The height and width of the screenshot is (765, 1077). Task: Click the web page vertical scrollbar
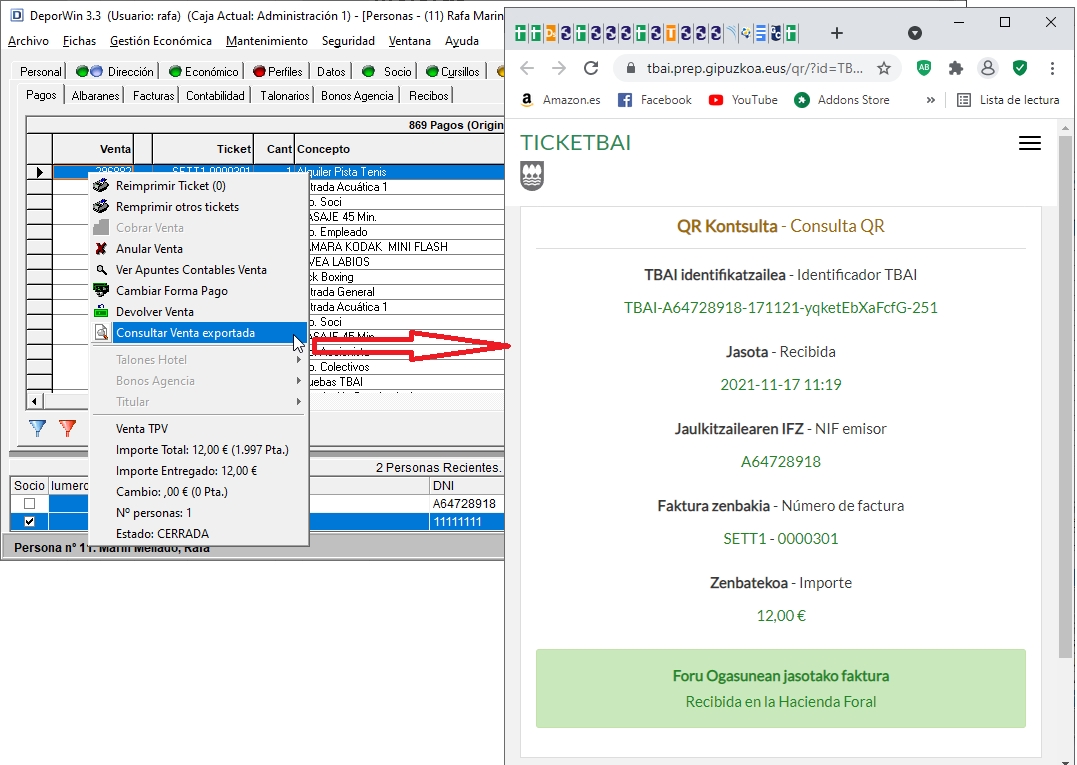click(1065, 397)
